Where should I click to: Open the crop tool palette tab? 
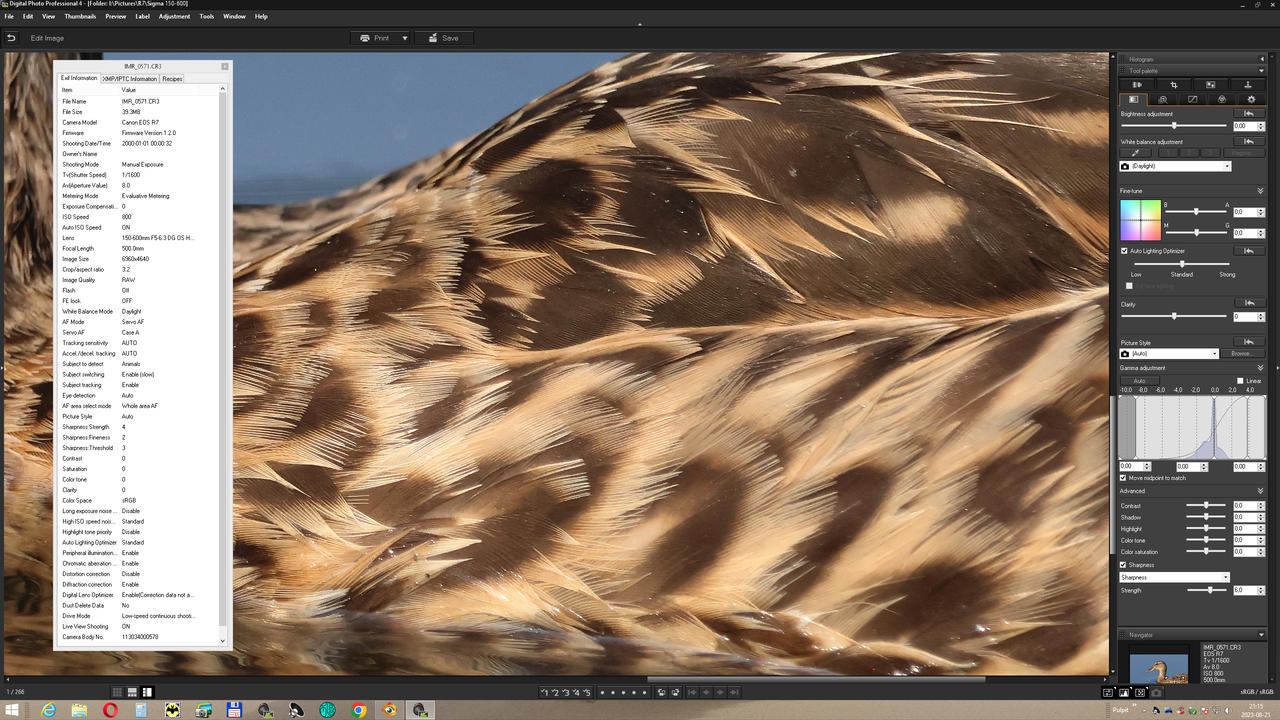click(x=1173, y=85)
